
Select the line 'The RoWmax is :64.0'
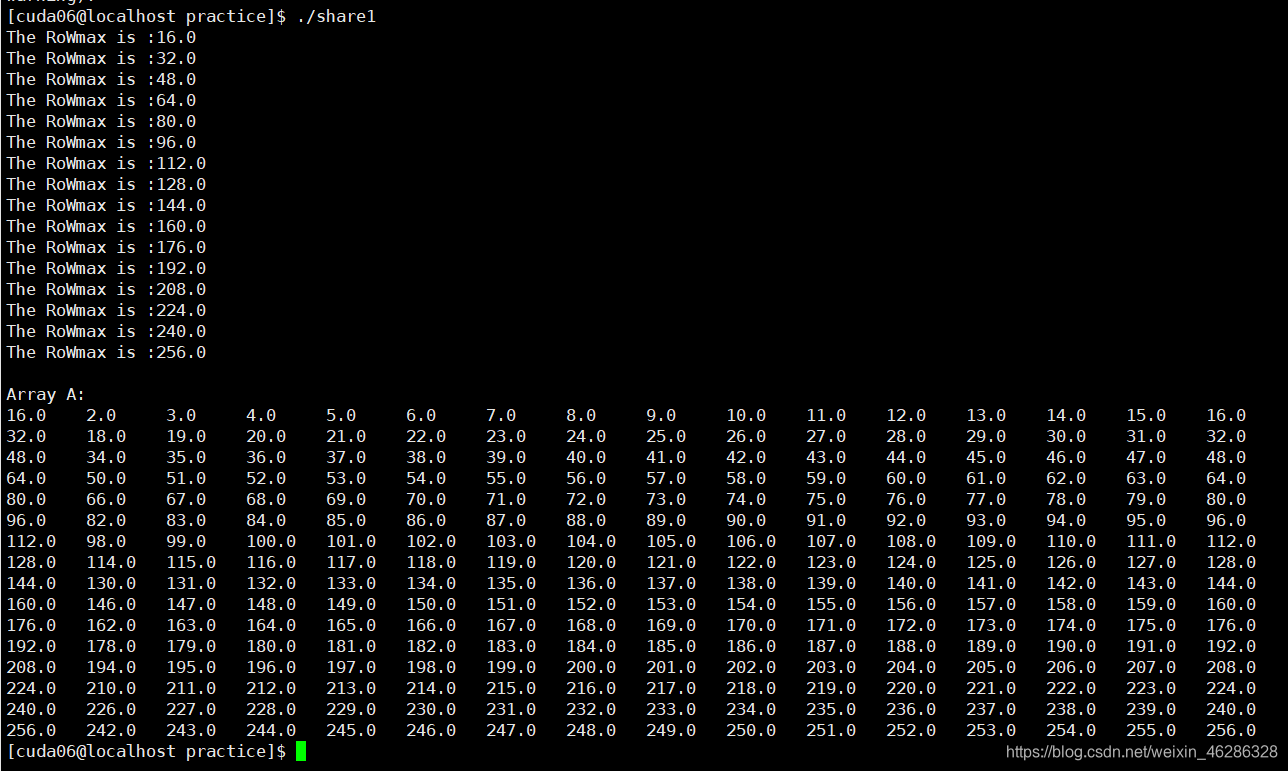[x=101, y=101]
